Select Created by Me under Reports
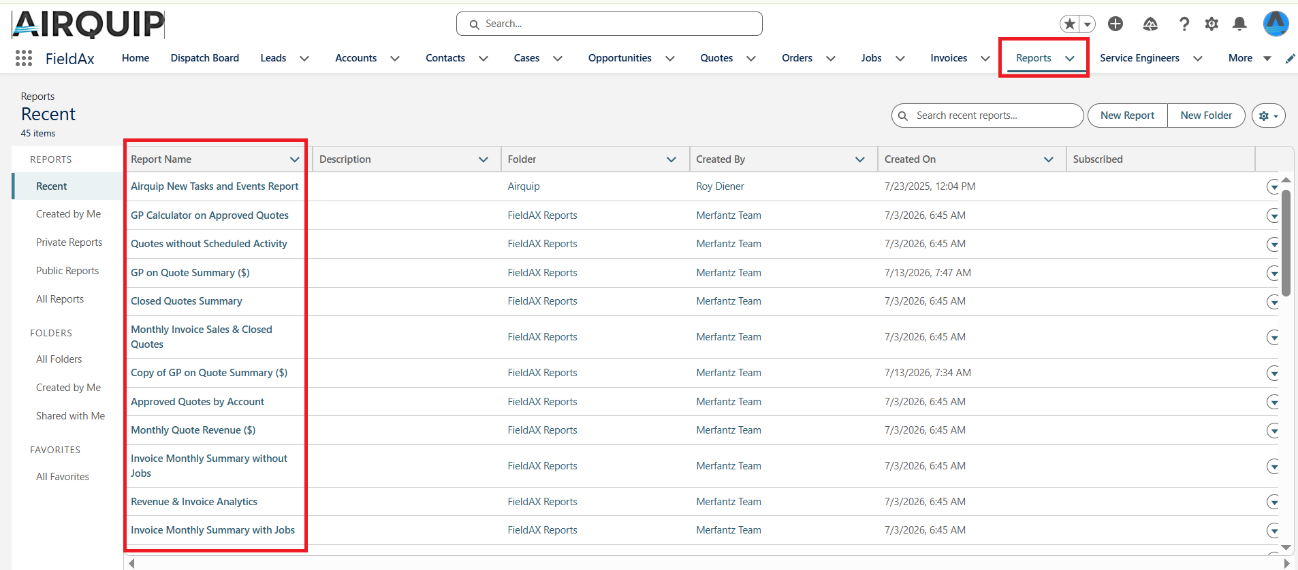1298x570 pixels. [x=68, y=214]
